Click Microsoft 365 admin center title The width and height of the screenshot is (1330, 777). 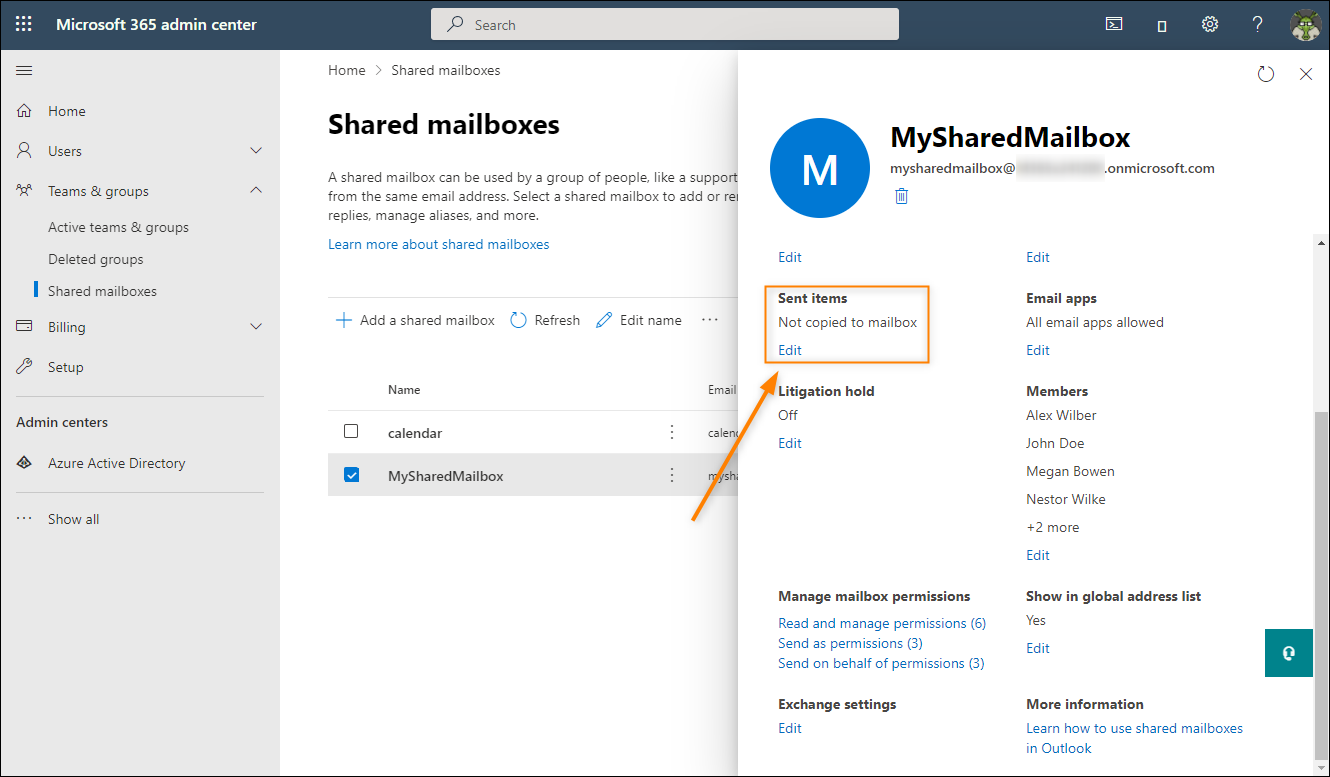(156, 24)
